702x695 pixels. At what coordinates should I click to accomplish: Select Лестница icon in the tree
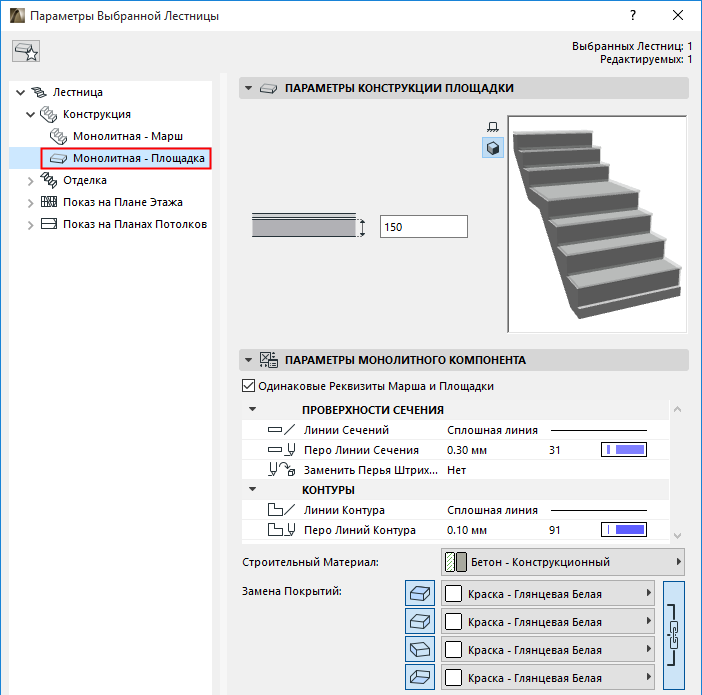39,92
